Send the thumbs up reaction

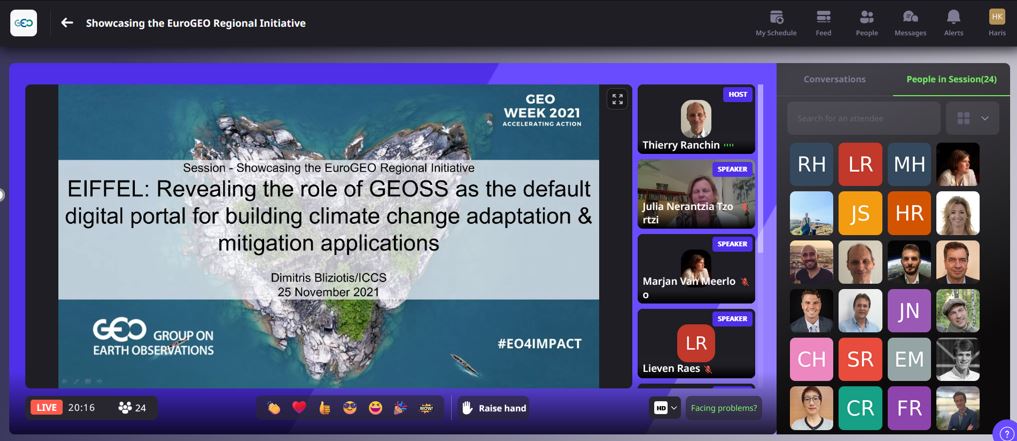(324, 408)
